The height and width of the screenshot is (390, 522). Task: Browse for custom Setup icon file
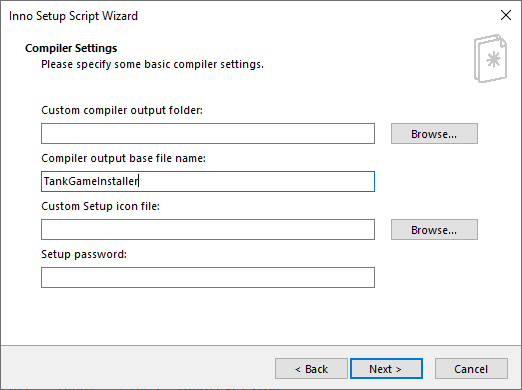pyautogui.click(x=434, y=230)
